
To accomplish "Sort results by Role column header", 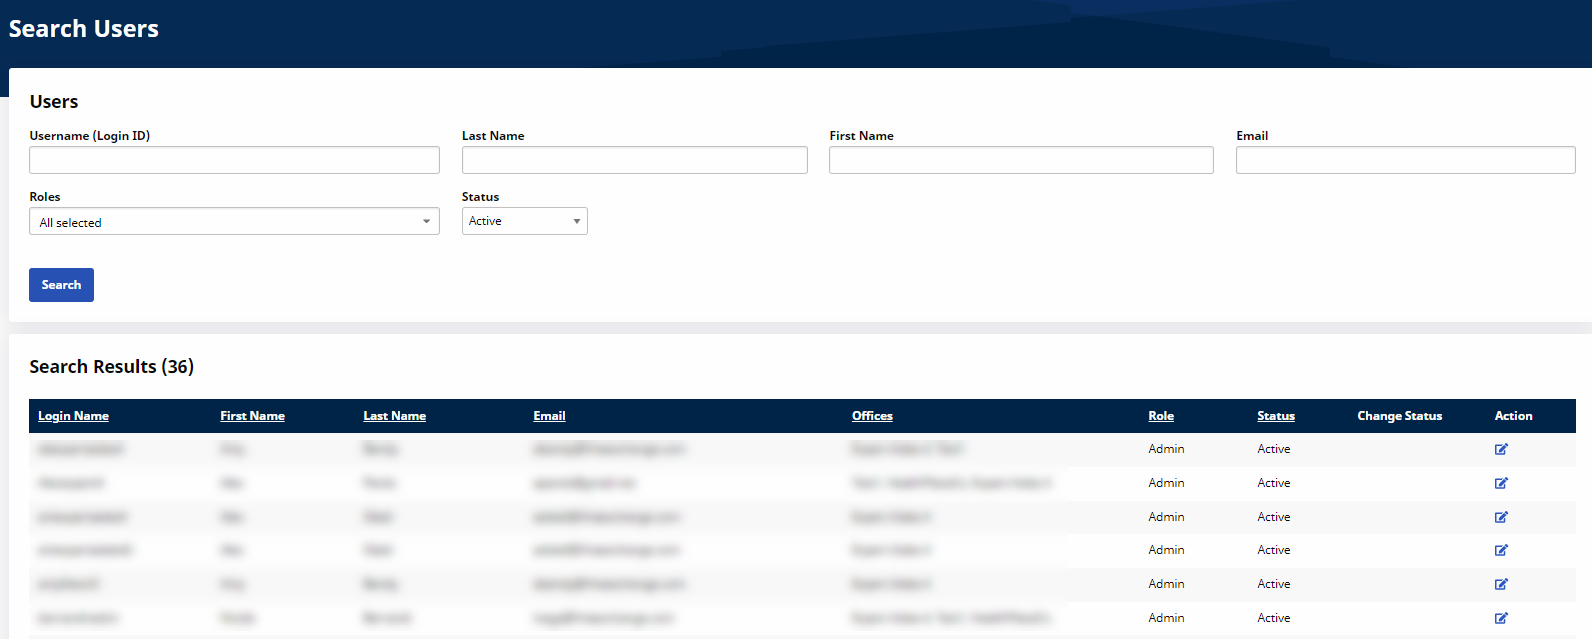I will coord(1161,416).
